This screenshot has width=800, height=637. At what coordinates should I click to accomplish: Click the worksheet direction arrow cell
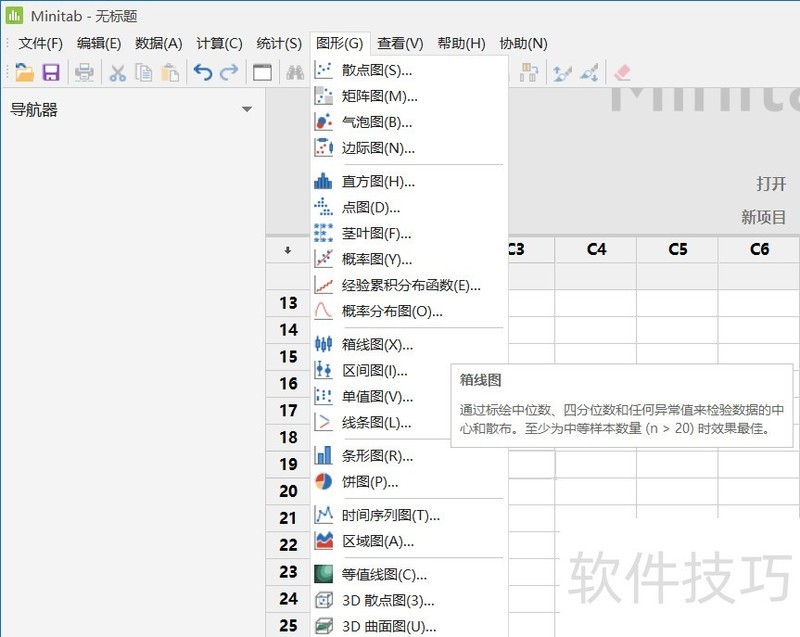coord(288,250)
